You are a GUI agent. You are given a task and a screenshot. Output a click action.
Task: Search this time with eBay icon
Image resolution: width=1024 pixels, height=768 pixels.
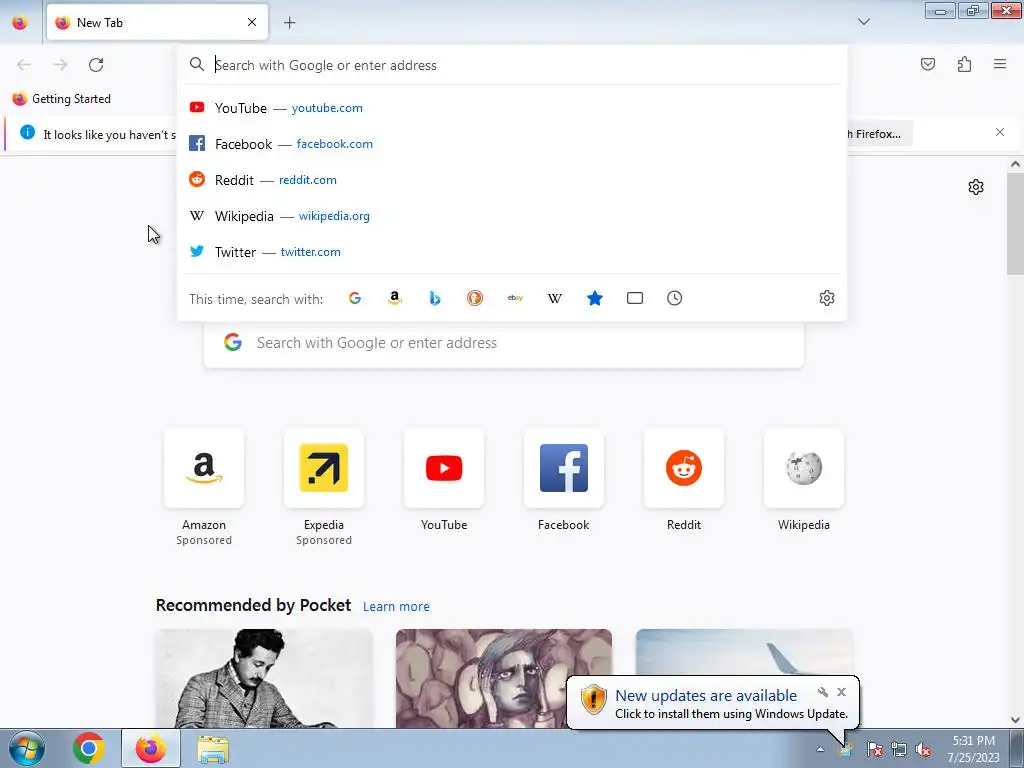(x=515, y=298)
